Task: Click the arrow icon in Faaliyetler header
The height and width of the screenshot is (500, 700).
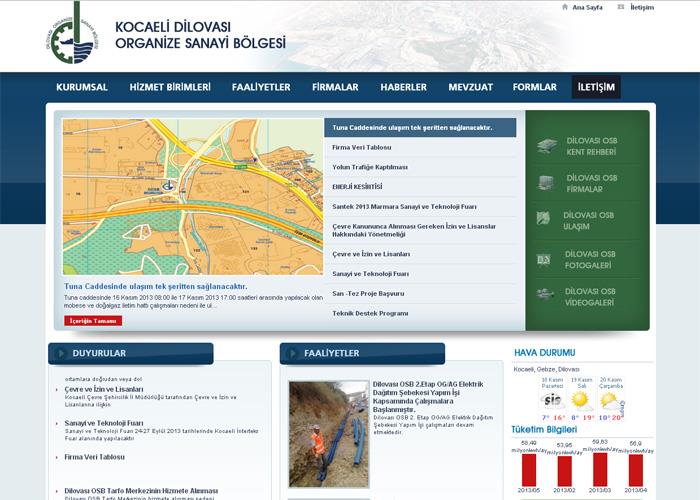Action: click(292, 353)
